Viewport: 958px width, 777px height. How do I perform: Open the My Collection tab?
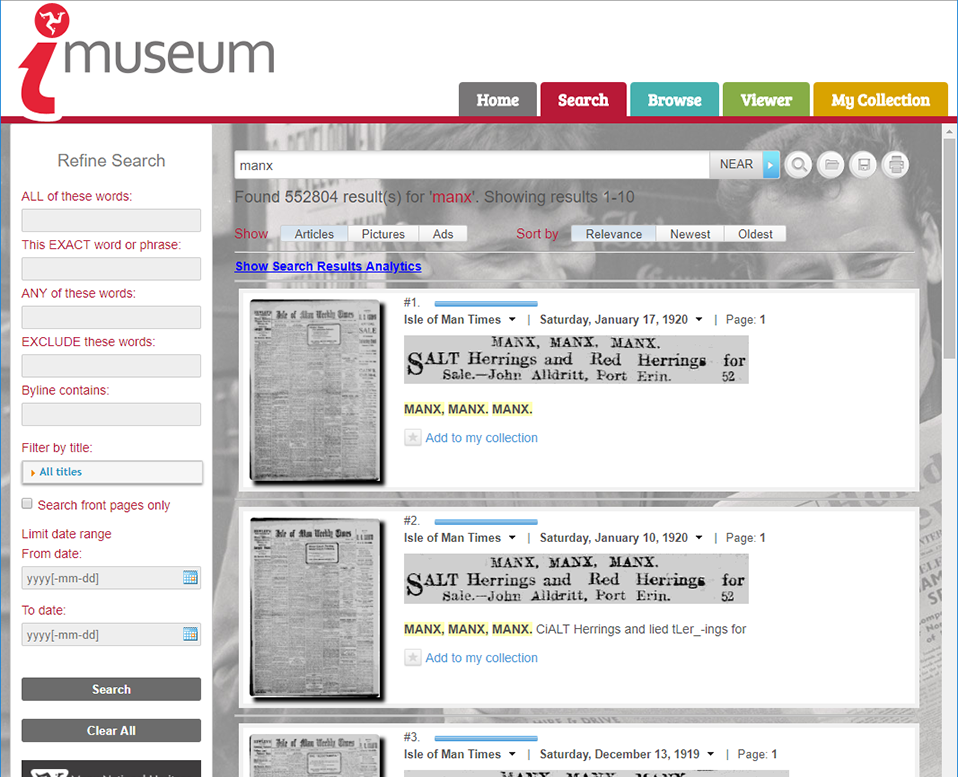tap(880, 100)
